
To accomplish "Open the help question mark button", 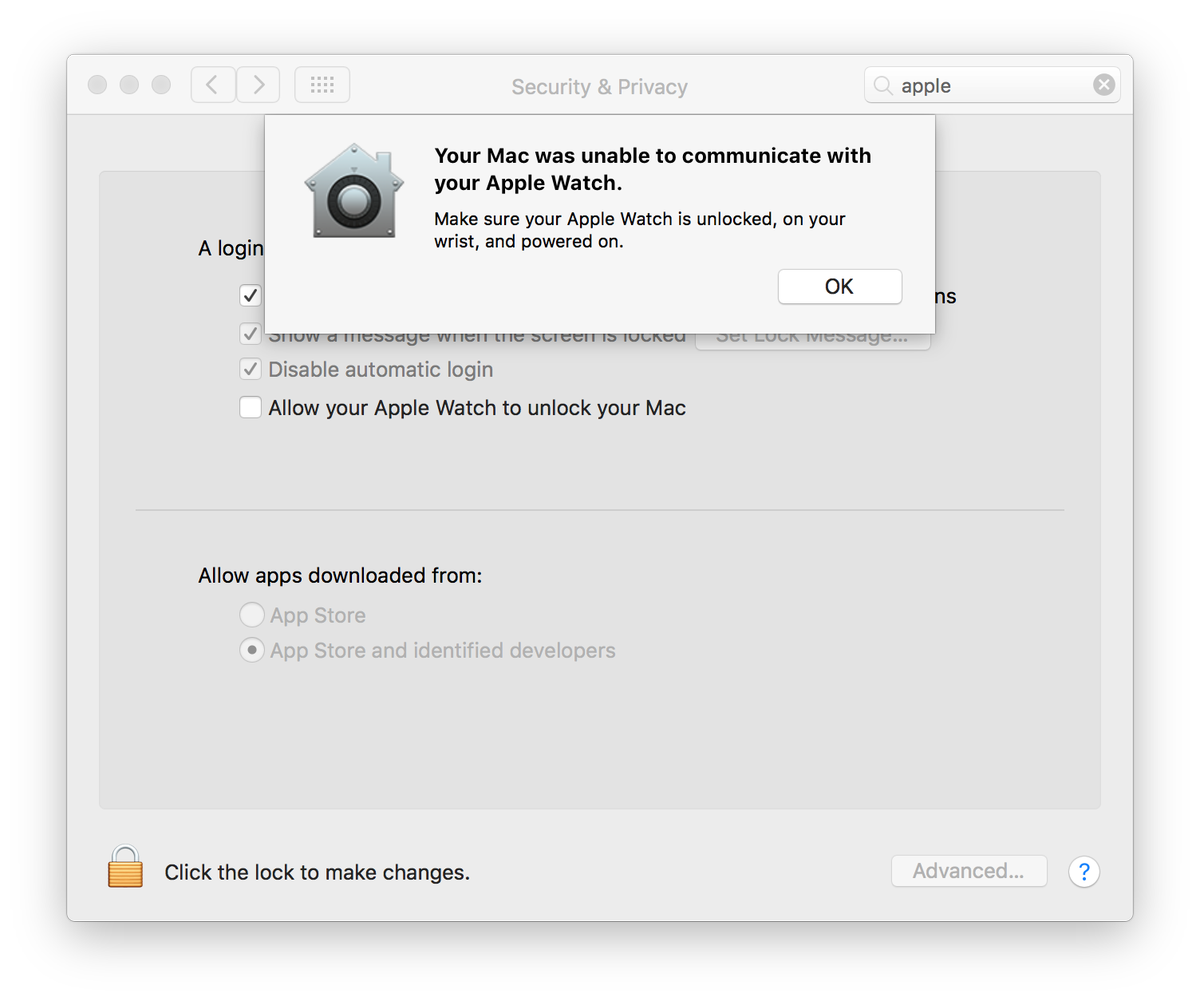I will click(x=1084, y=871).
